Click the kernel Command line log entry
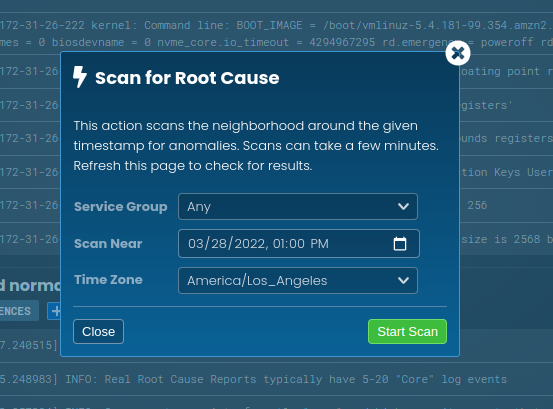The height and width of the screenshot is (409, 553). point(276,34)
